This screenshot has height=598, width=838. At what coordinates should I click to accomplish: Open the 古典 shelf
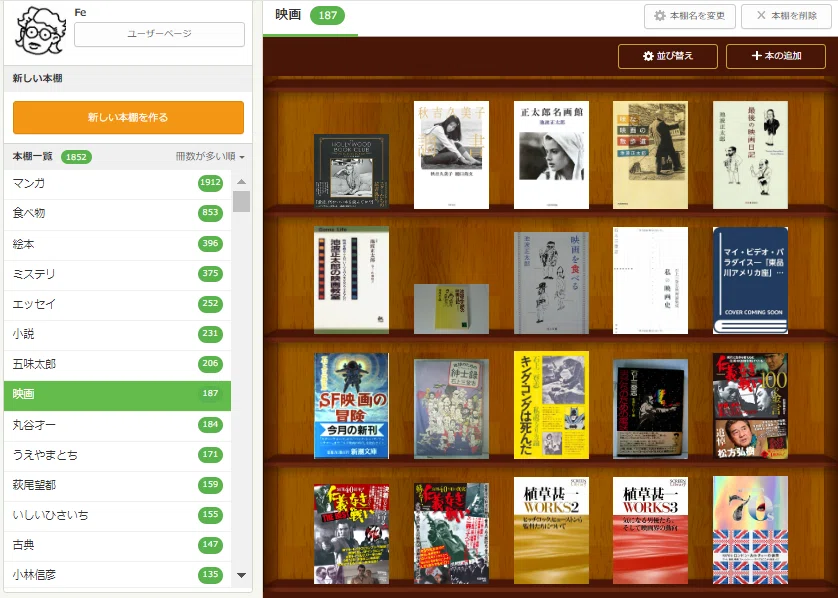coord(117,545)
